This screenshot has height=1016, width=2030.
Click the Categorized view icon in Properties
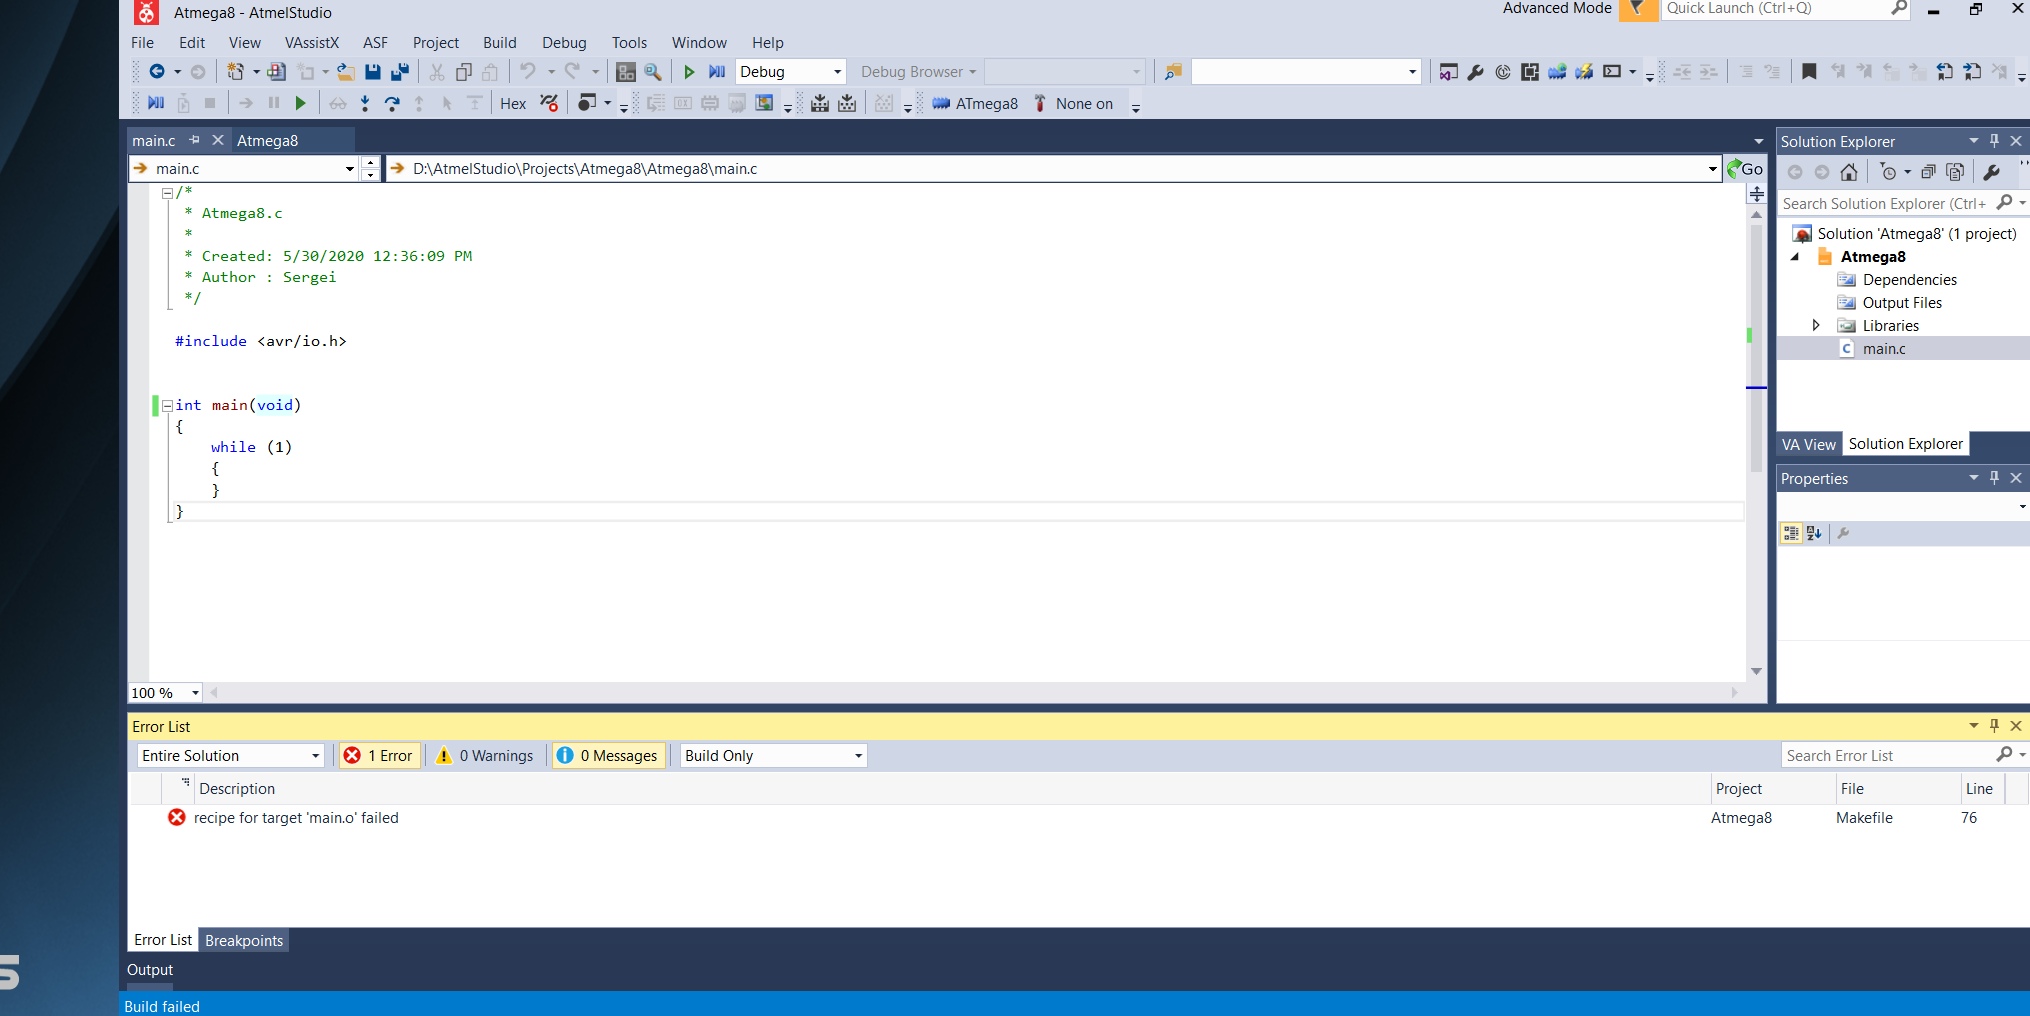[1791, 533]
